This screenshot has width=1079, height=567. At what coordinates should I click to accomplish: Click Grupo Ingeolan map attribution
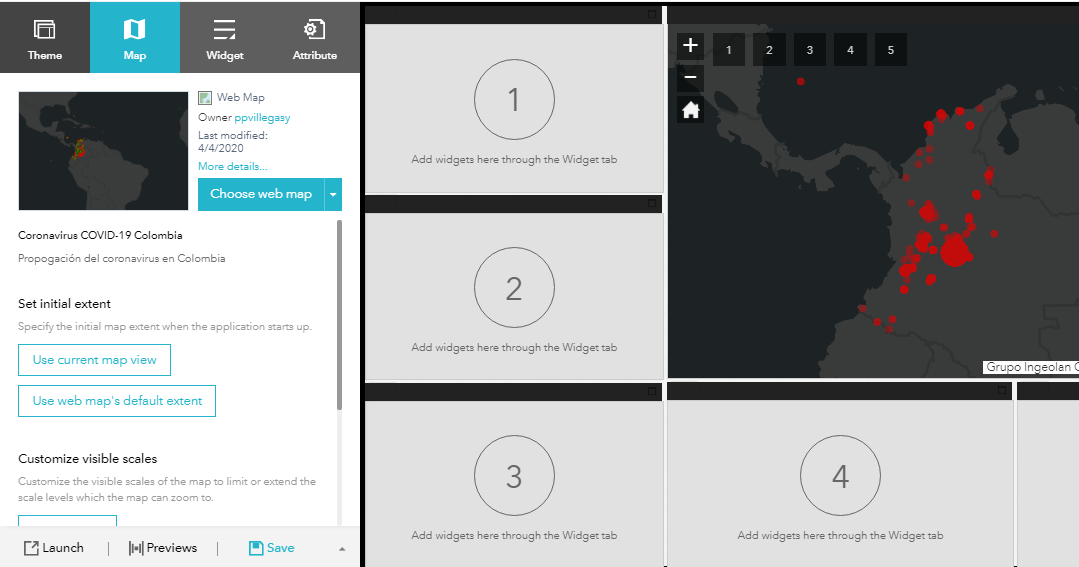(1031, 367)
